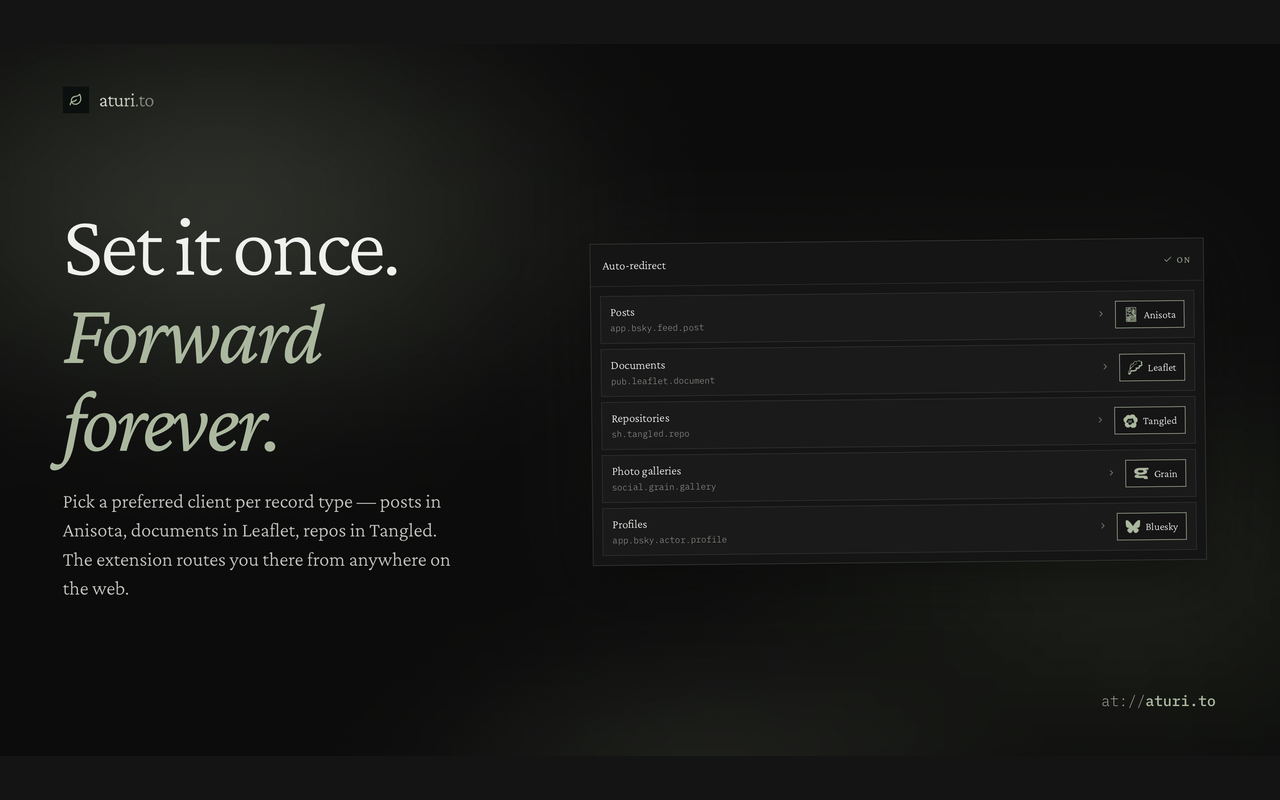Open the aturi.to home link

126,100
